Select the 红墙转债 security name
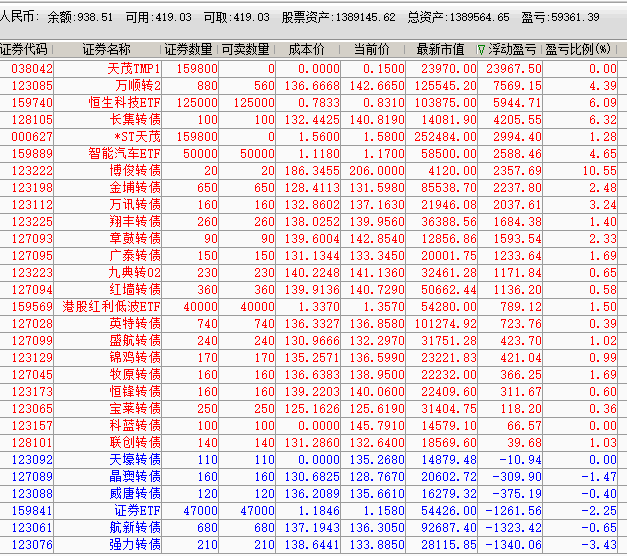The image size is (627, 556). tap(135, 290)
